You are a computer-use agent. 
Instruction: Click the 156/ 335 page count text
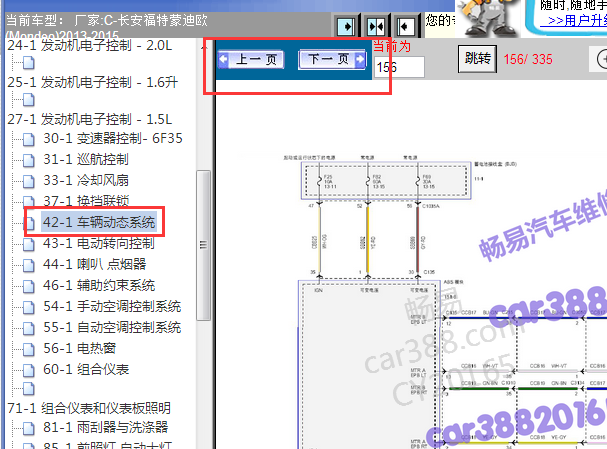pos(528,59)
